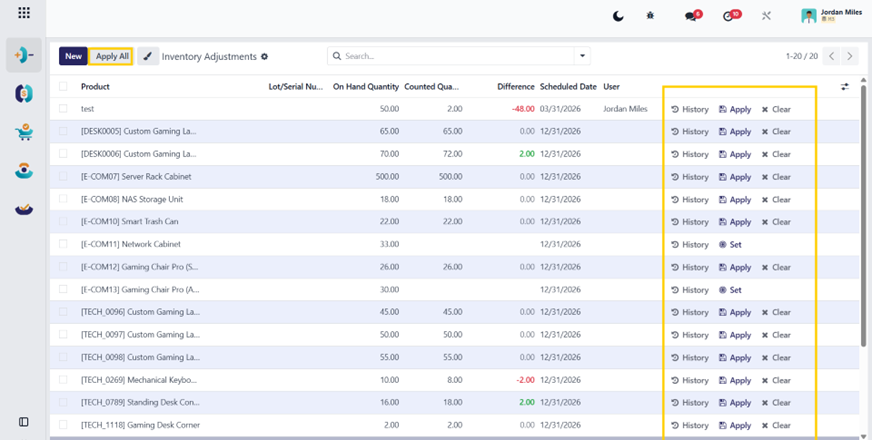Sort by On Hand Quantity header

click(366, 87)
